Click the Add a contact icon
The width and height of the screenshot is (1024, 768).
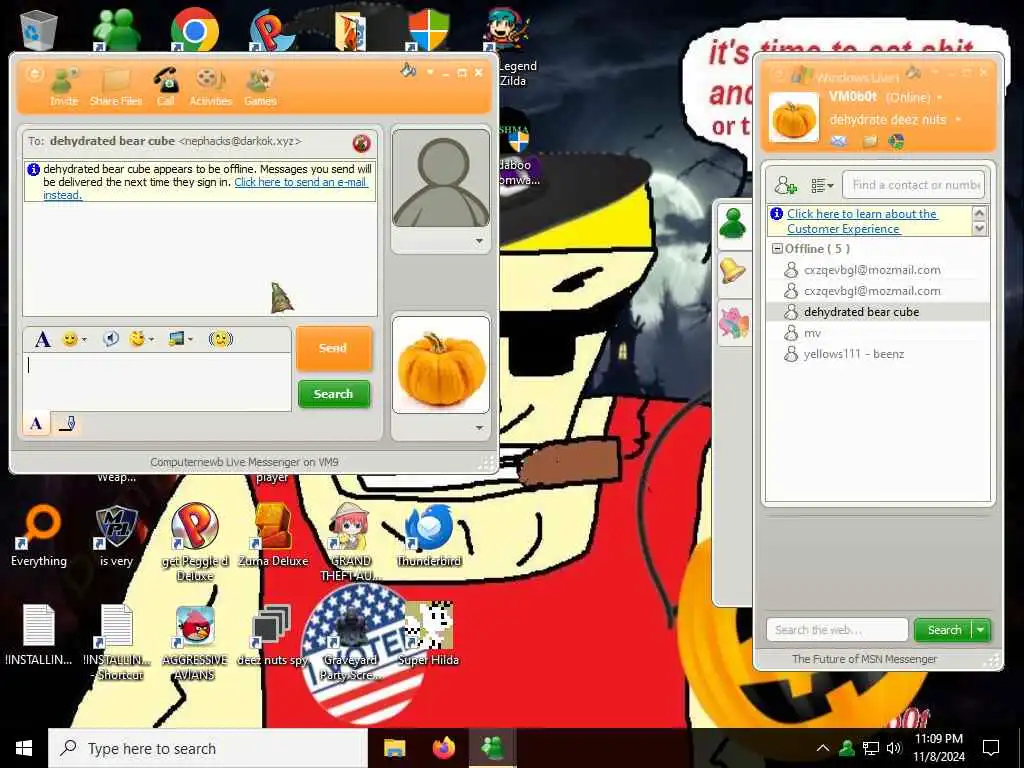(785, 185)
